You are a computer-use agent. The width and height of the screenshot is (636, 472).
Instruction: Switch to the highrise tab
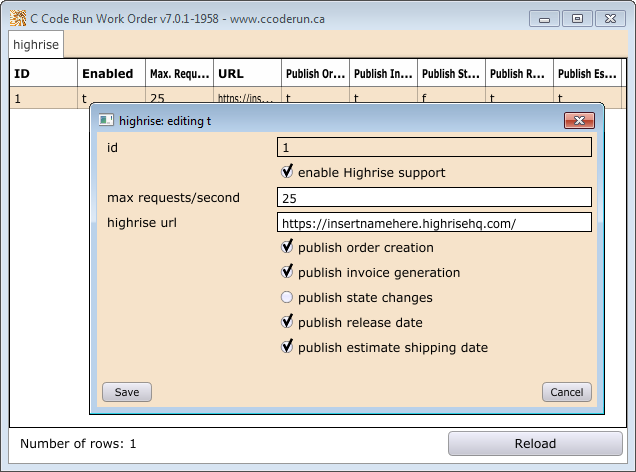37,46
